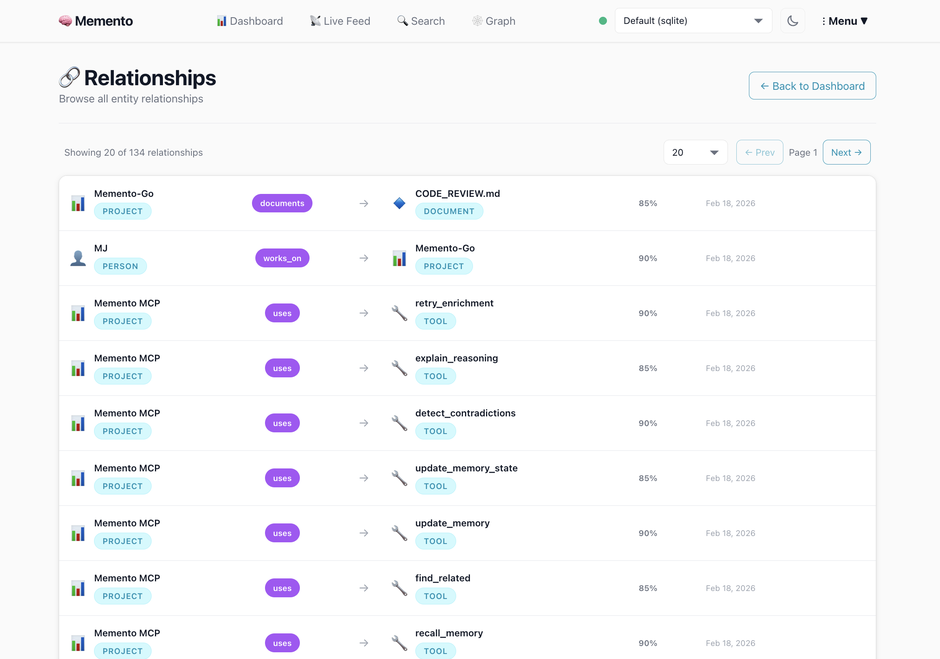Screen dimensions: 940x659
Task: Click the person icon next to MJ
Action: pyautogui.click(x=78, y=258)
